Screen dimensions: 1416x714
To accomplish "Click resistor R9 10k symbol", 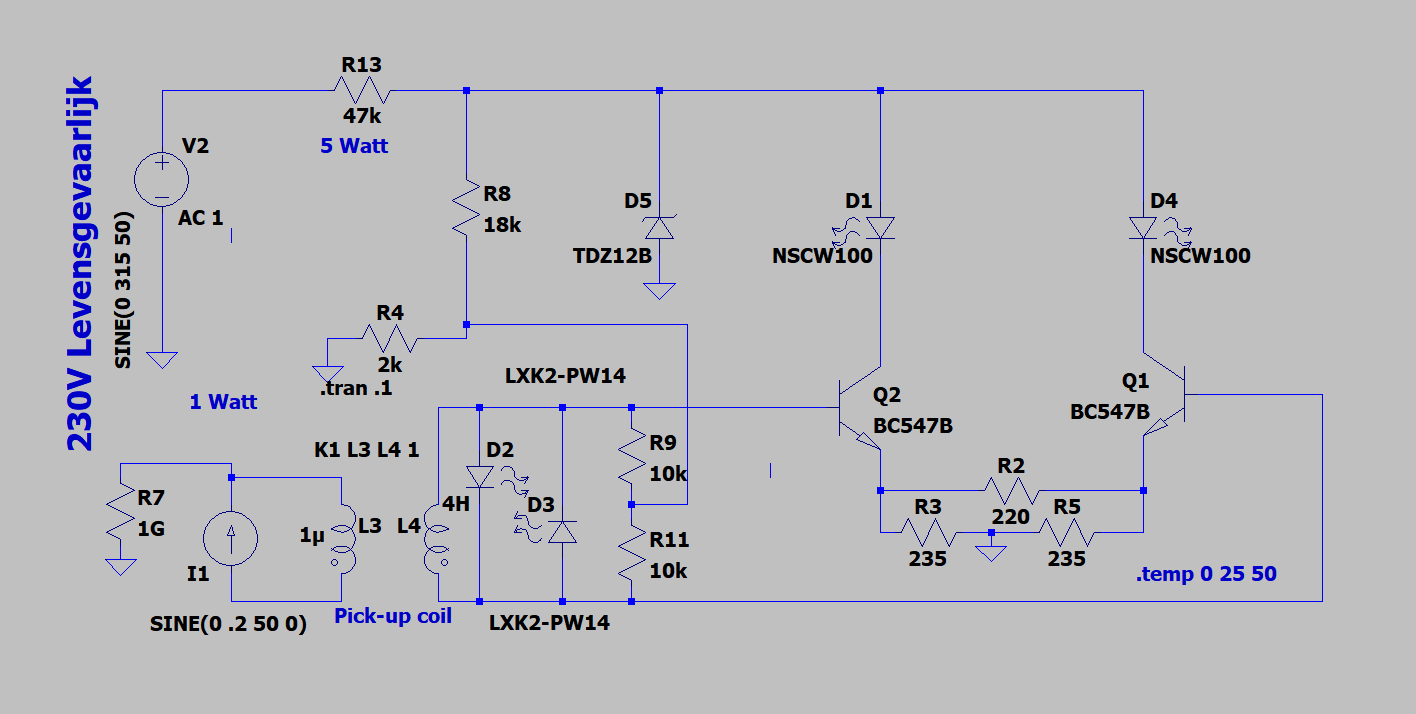I will point(632,456).
